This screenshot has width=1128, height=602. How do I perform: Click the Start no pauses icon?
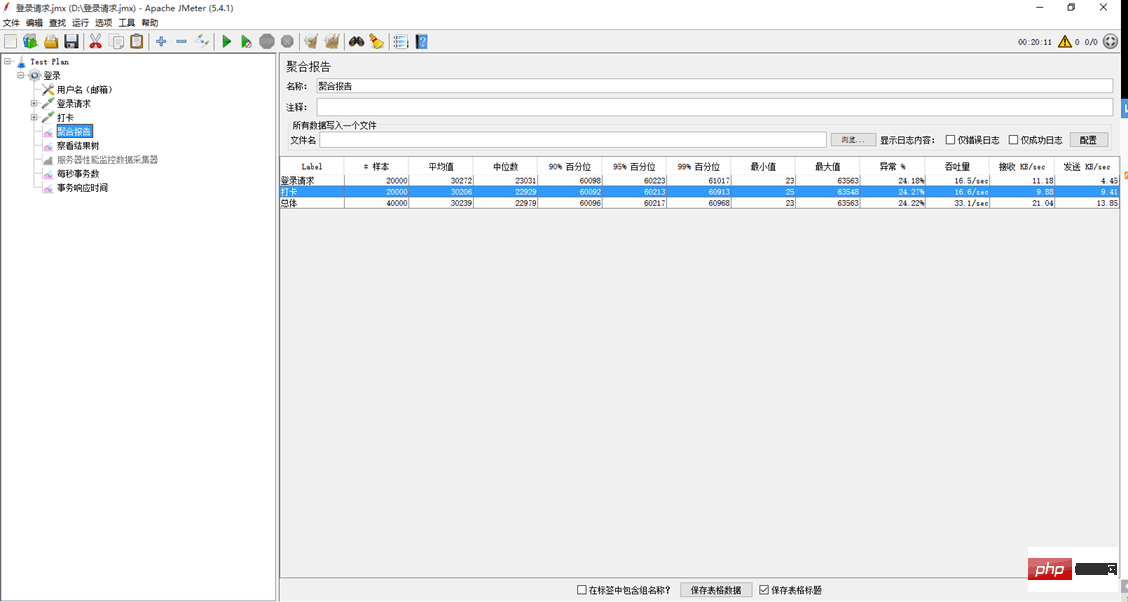pos(246,41)
